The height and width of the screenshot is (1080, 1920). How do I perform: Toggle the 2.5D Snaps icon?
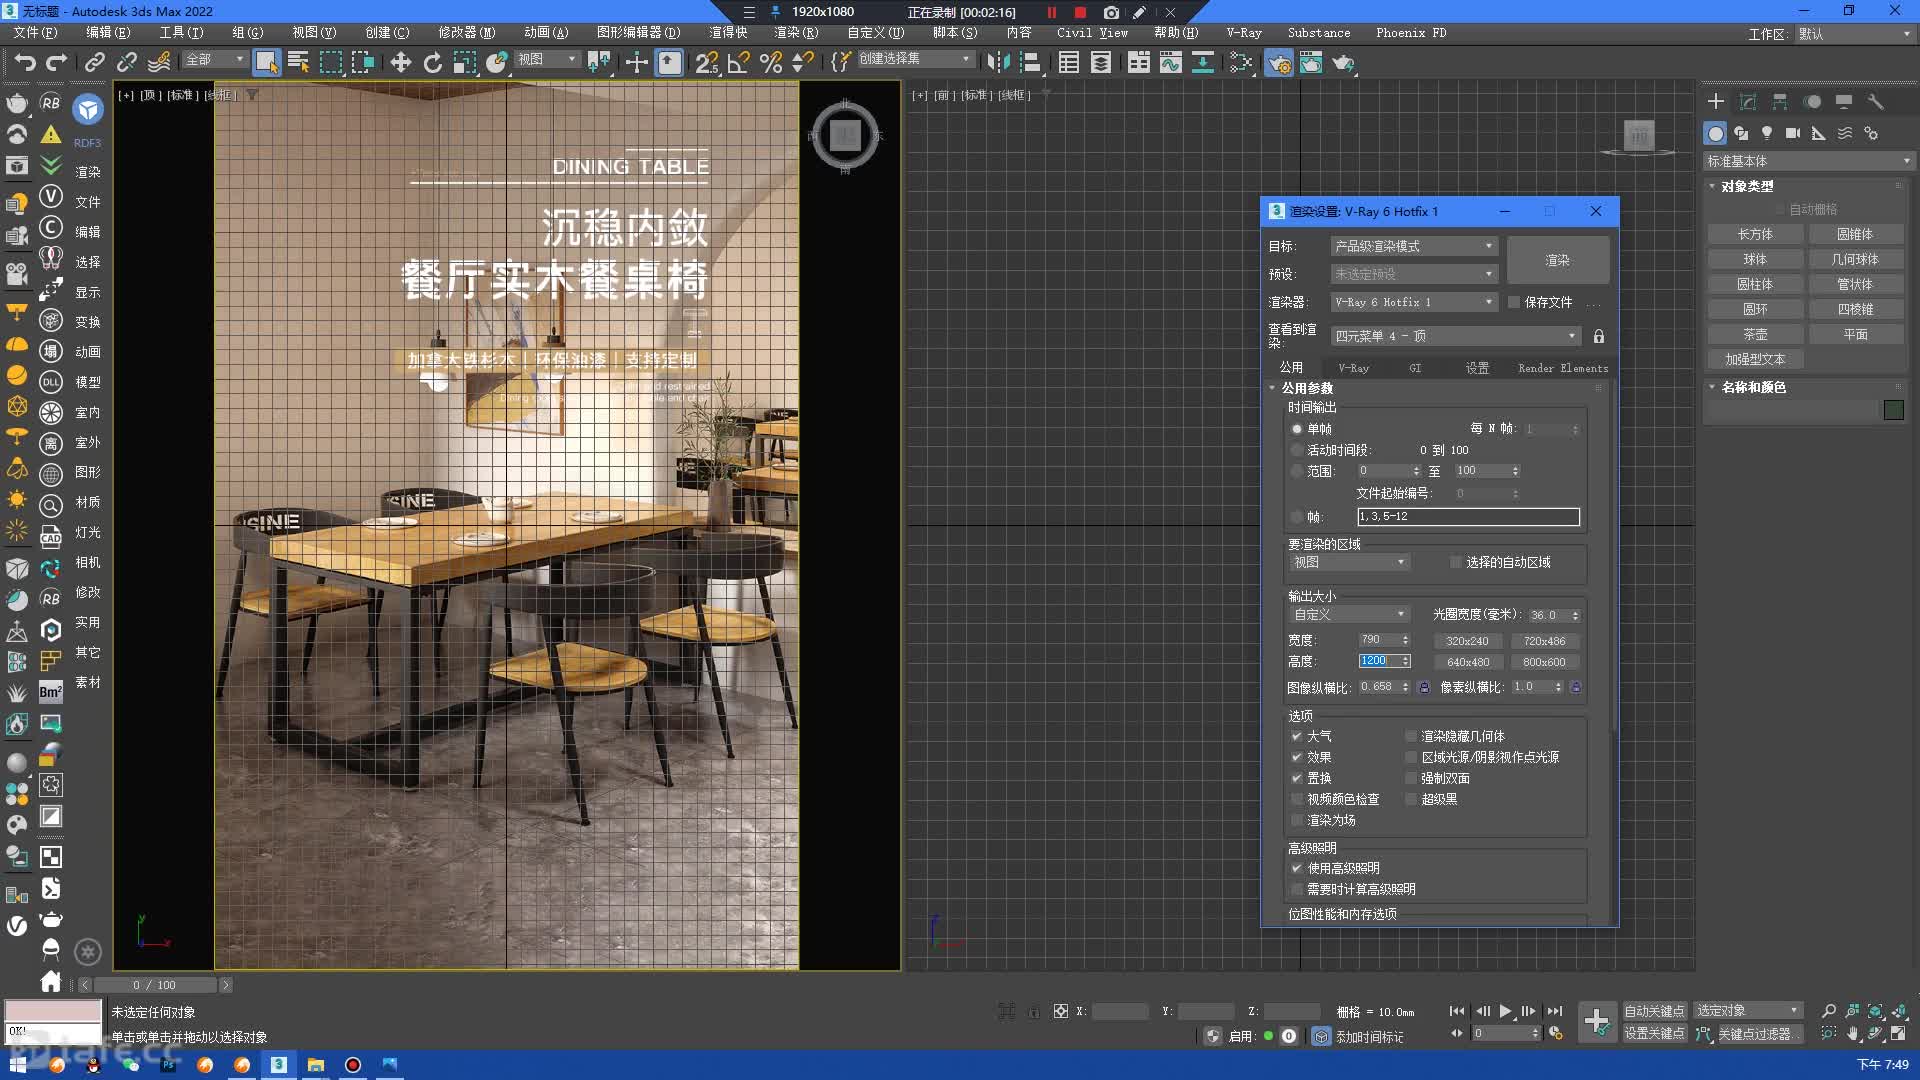(x=706, y=62)
